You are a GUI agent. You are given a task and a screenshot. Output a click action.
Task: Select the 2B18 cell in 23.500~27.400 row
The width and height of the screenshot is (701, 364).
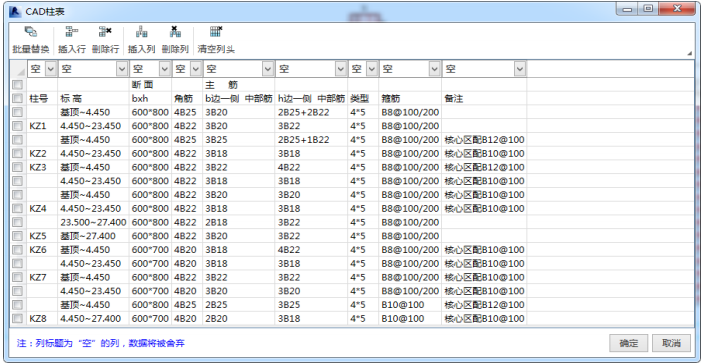coord(239,223)
